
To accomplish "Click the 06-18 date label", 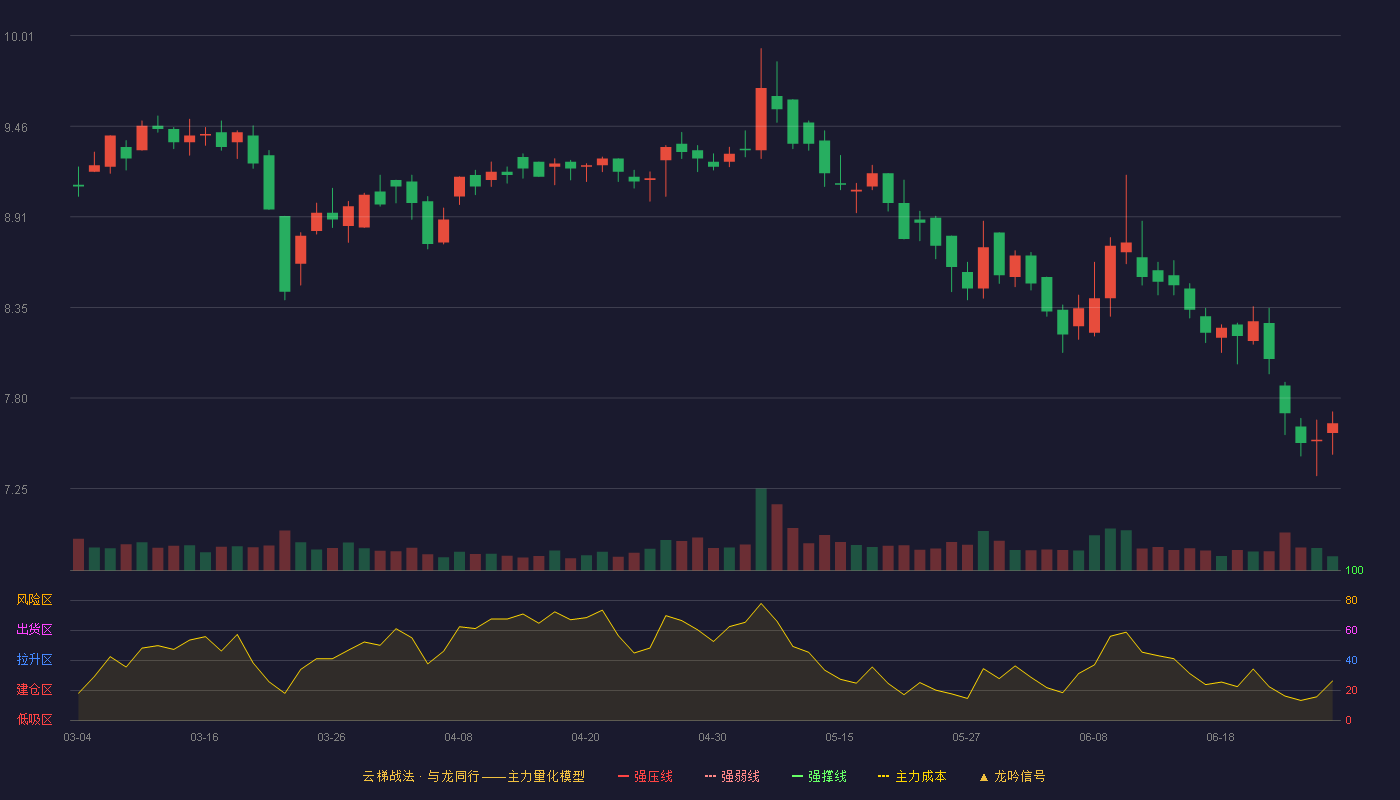I will [x=1220, y=737].
